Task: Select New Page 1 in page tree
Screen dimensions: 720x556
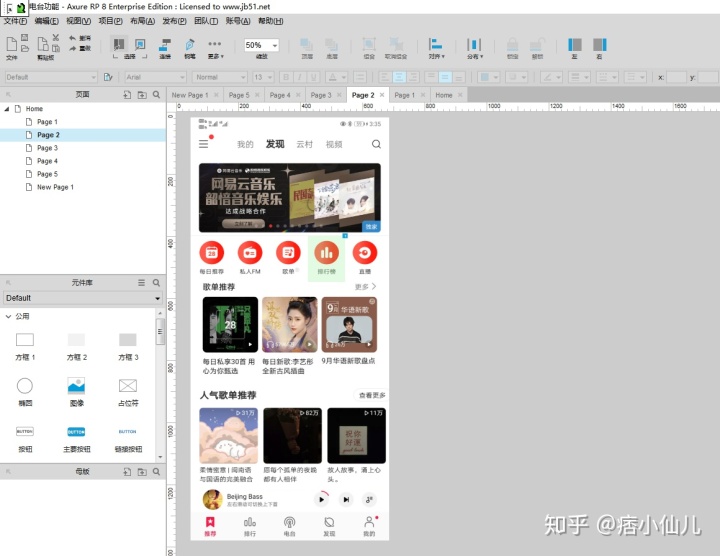Action: (x=55, y=187)
